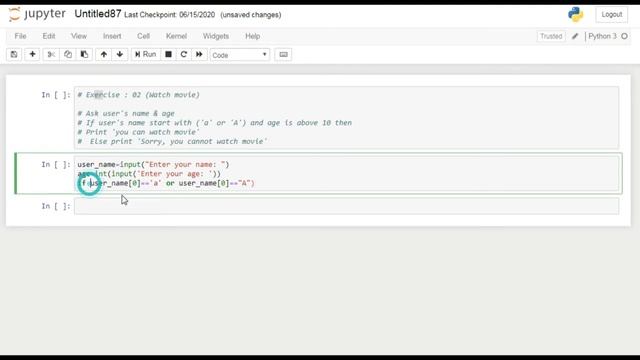Click the Logout button

tap(611, 14)
